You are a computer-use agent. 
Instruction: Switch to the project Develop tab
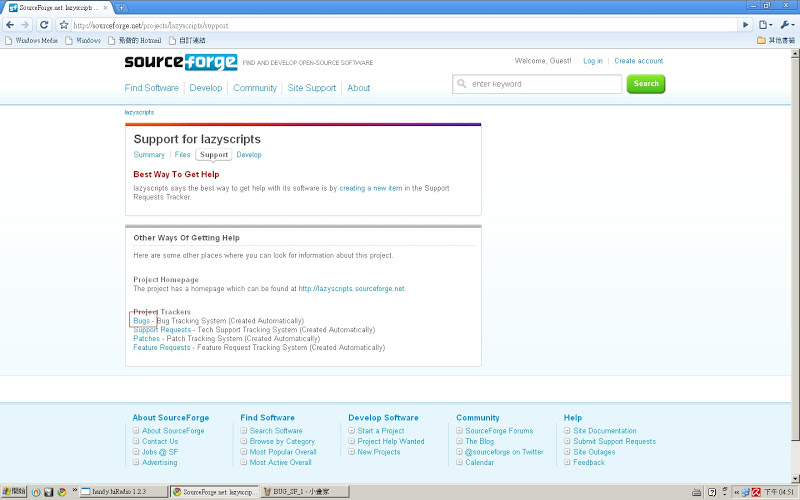pos(249,155)
